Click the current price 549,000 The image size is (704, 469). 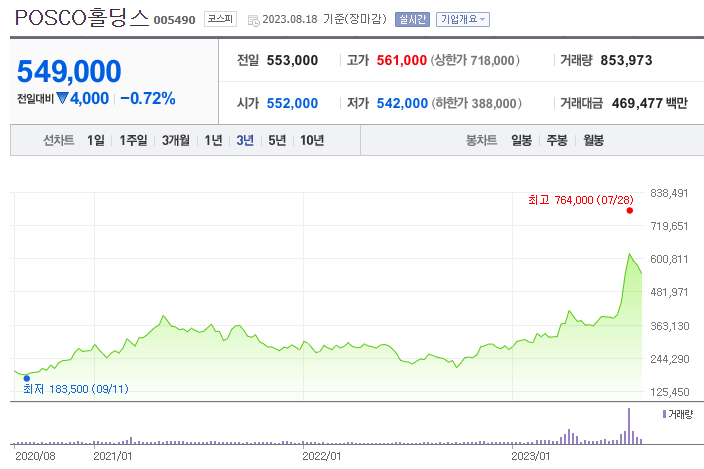[x=69, y=71]
